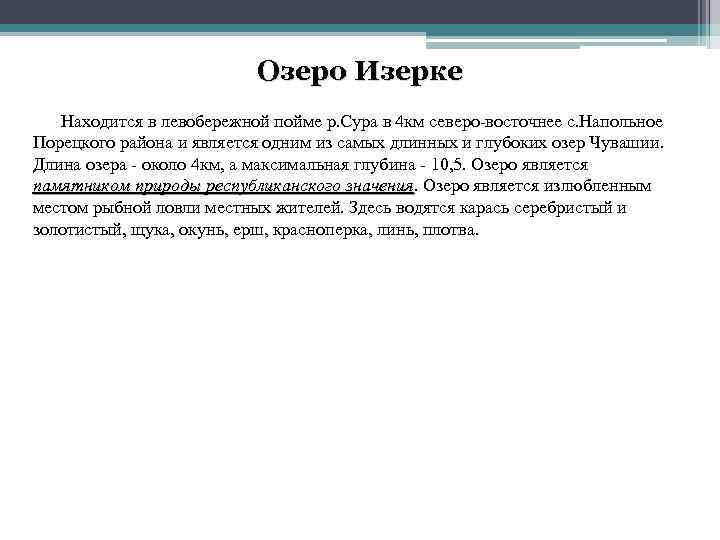Click the words 'карась серебристый'

536,208
